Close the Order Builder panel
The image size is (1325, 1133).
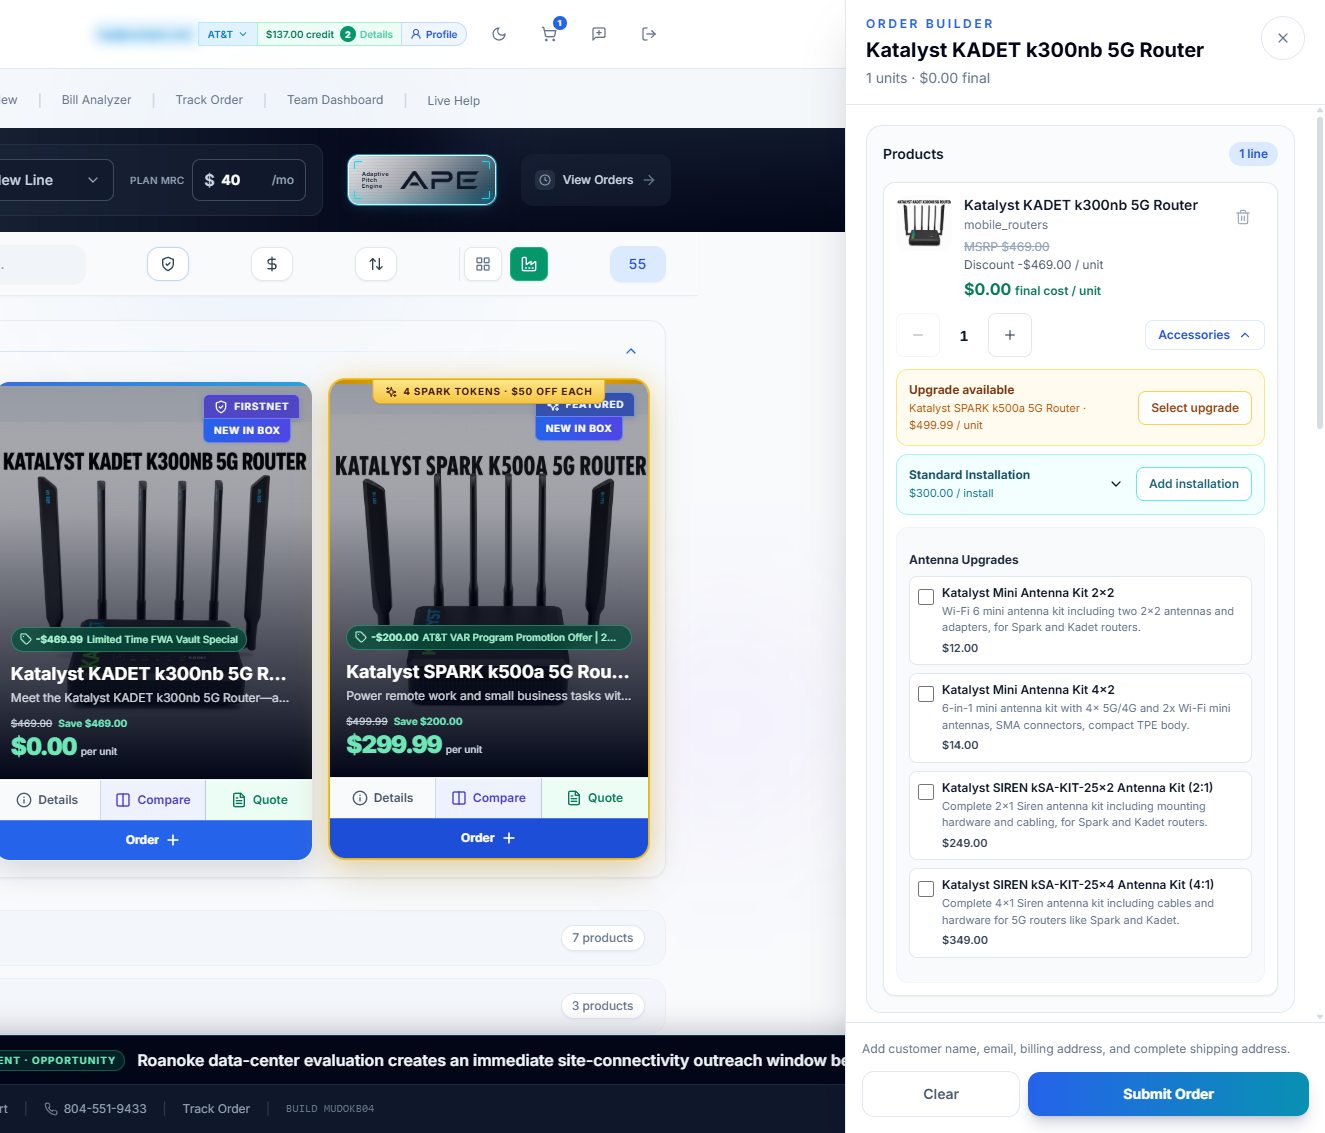click(x=1283, y=39)
